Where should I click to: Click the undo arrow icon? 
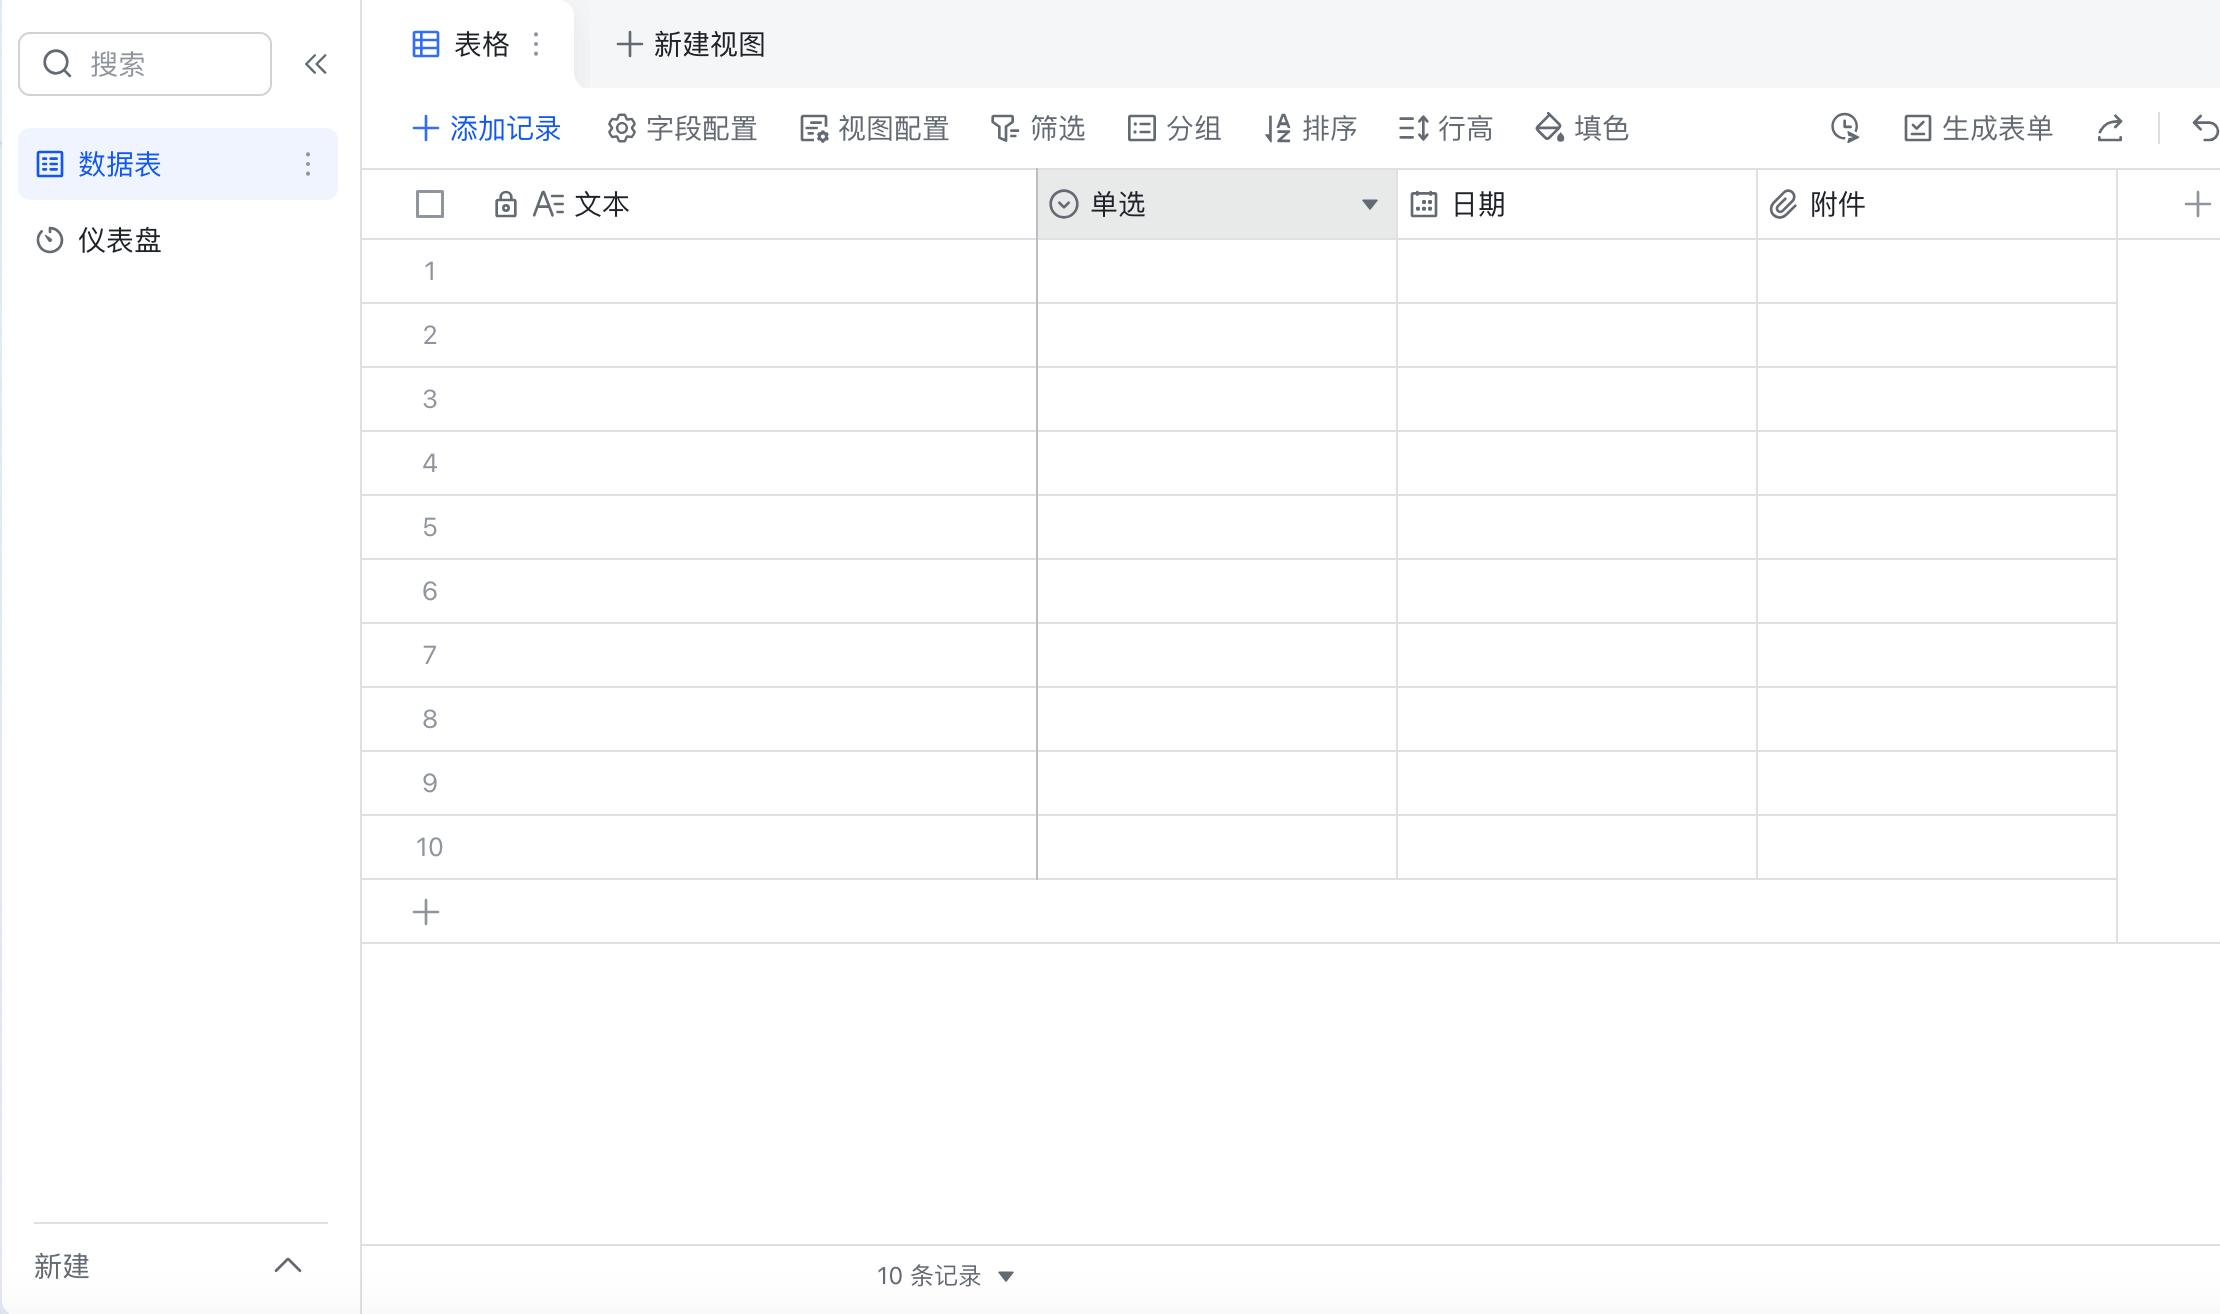pos(2204,128)
